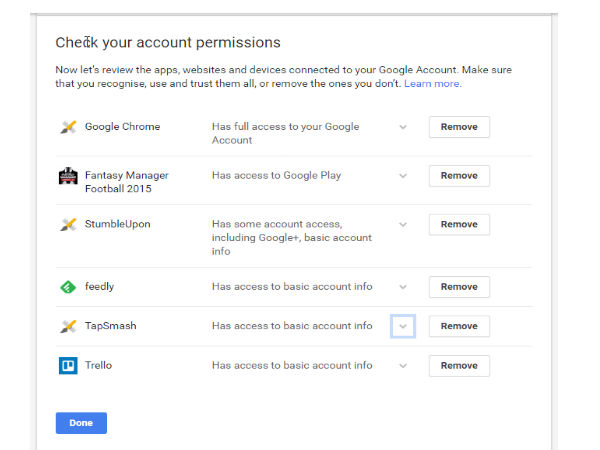Remove StumbleUpon from account

(x=459, y=225)
